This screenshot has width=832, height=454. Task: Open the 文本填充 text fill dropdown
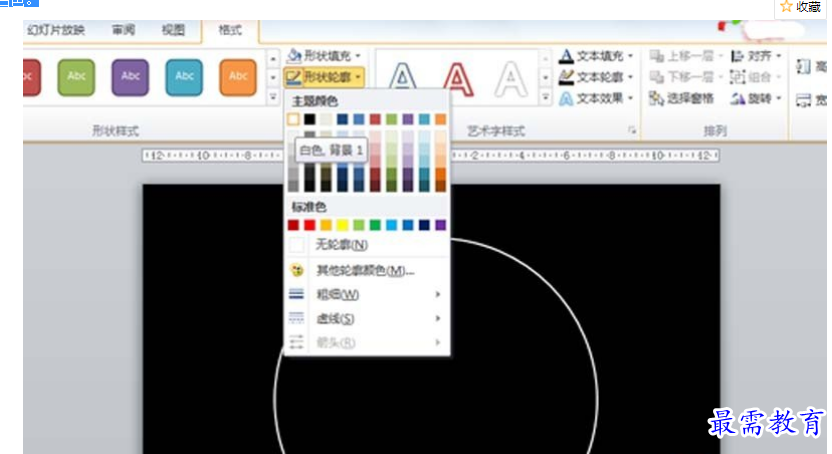pyautogui.click(x=596, y=56)
